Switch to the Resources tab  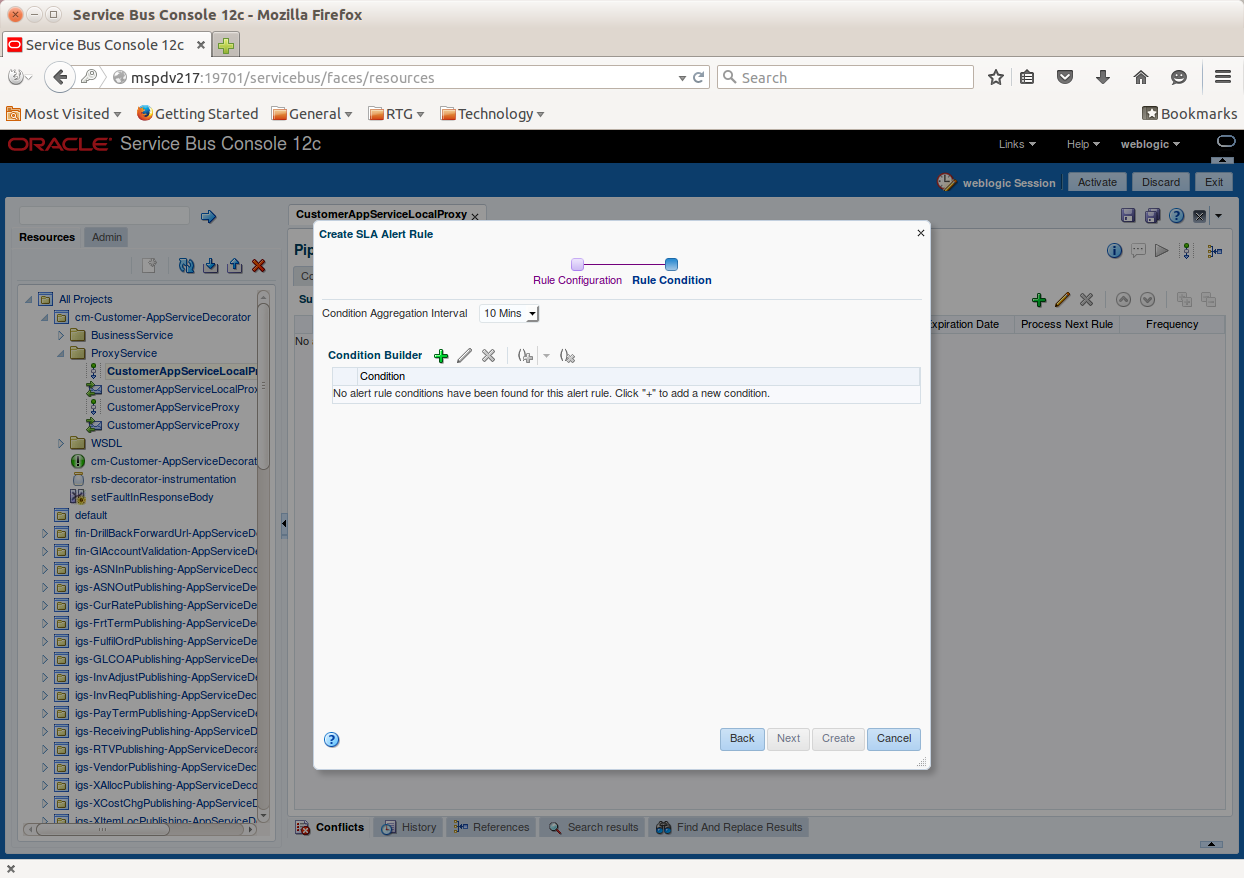coord(47,237)
